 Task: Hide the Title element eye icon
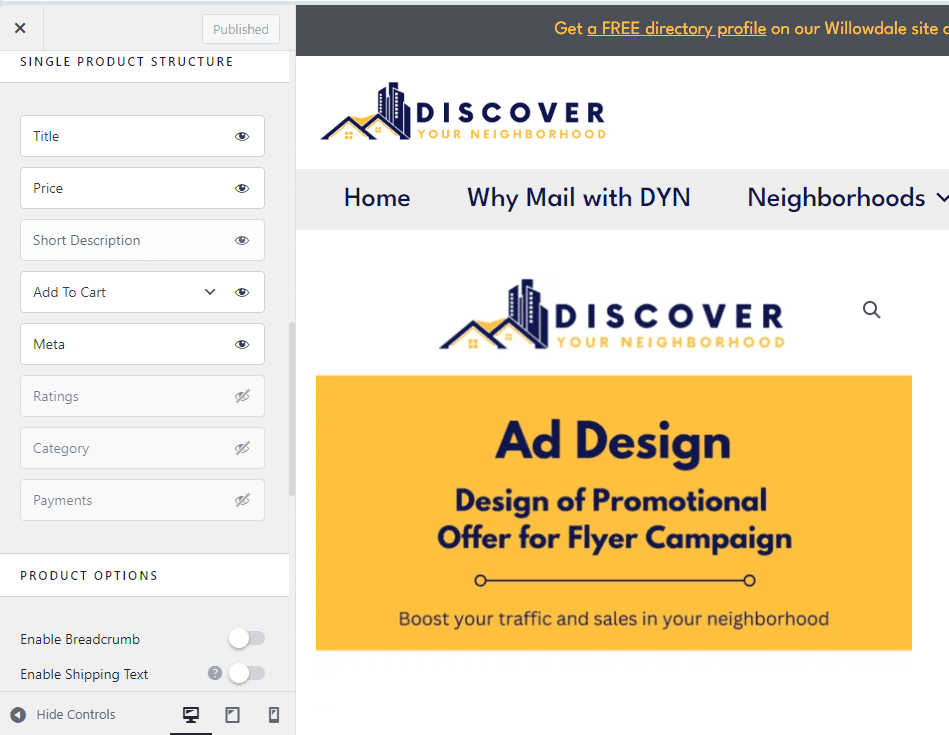point(241,137)
